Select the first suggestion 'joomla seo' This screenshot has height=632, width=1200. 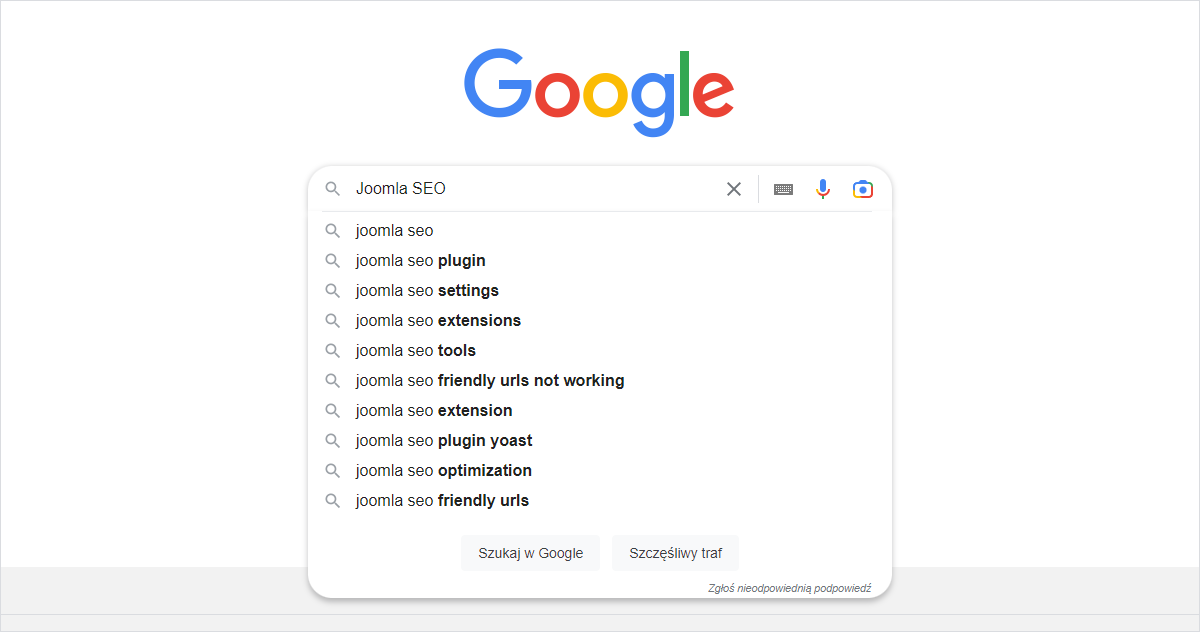393,230
